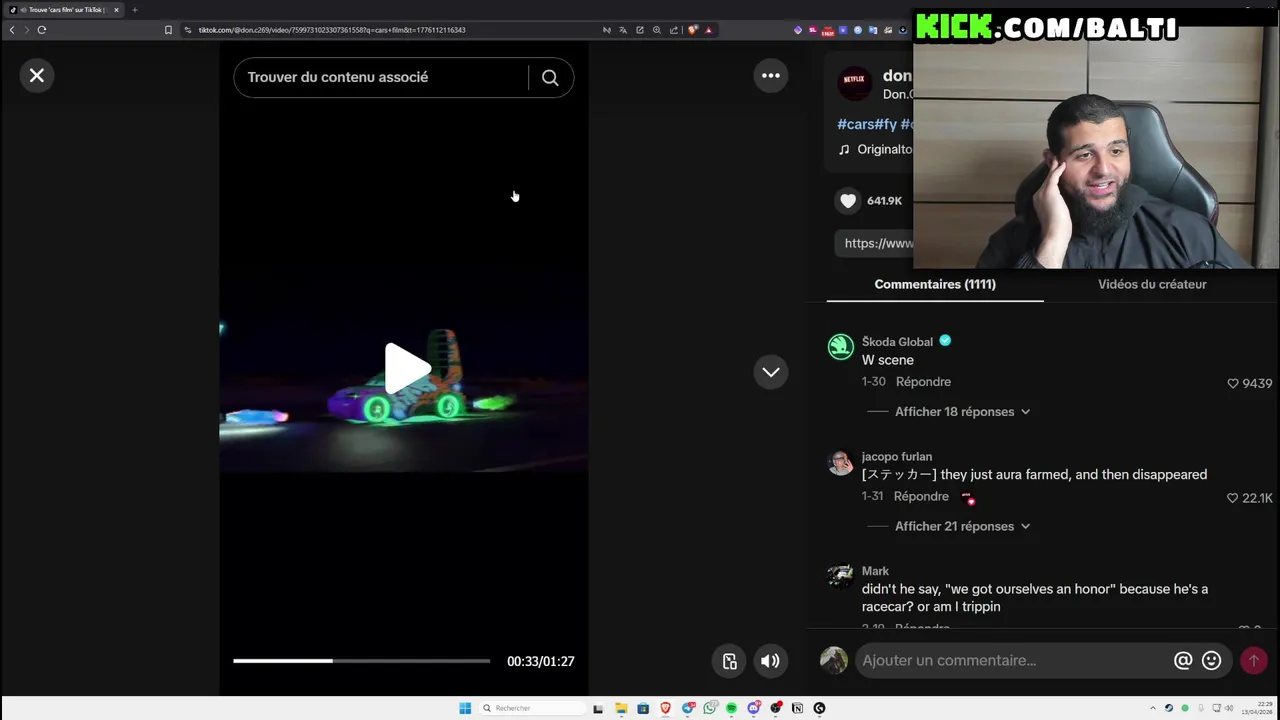Focus the Ajouter un commentaire field
Image resolution: width=1280 pixels, height=720 pixels.
tap(1010, 660)
